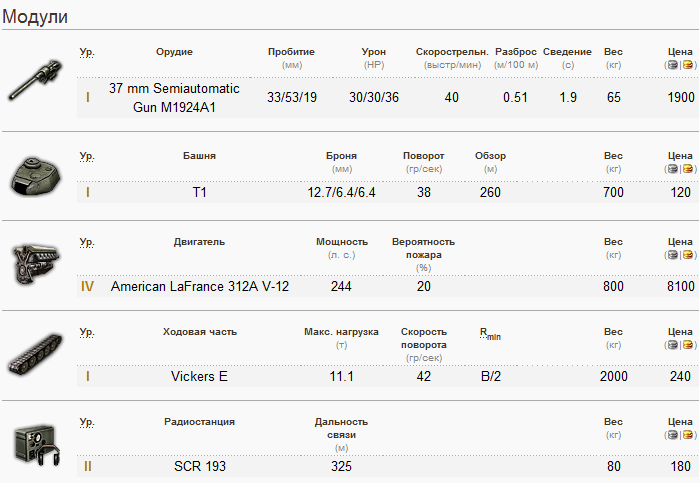
Task: Click the 'Вероятность пожара' column header
Action: 423,248
